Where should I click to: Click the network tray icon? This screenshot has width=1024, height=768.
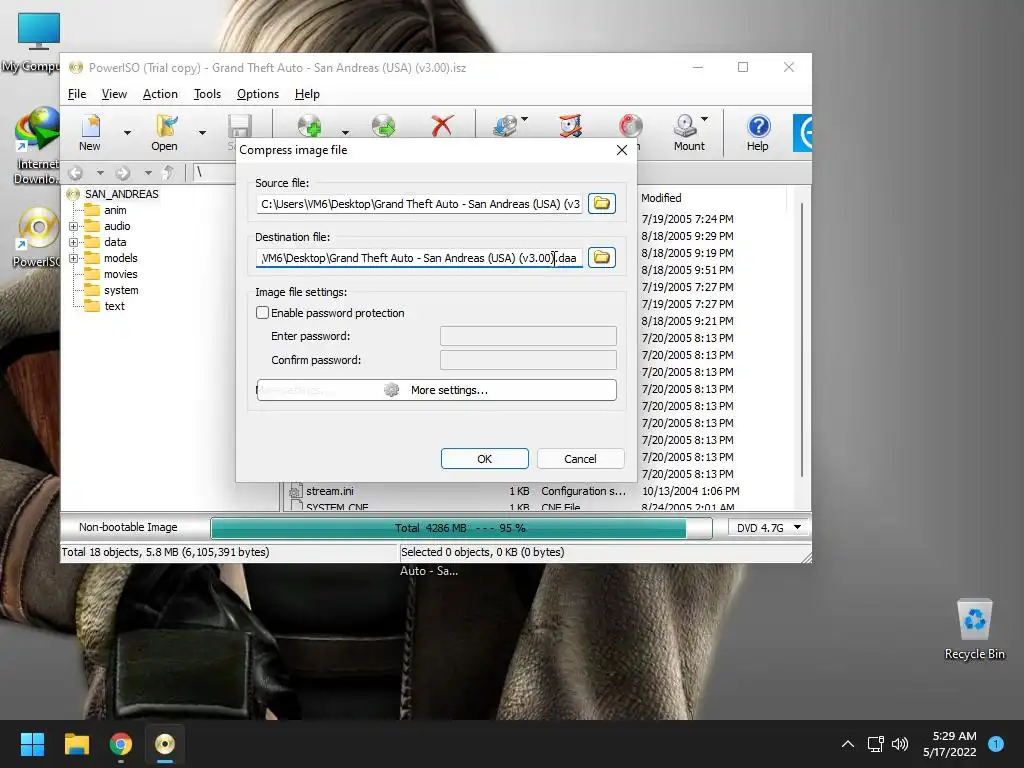[875, 744]
